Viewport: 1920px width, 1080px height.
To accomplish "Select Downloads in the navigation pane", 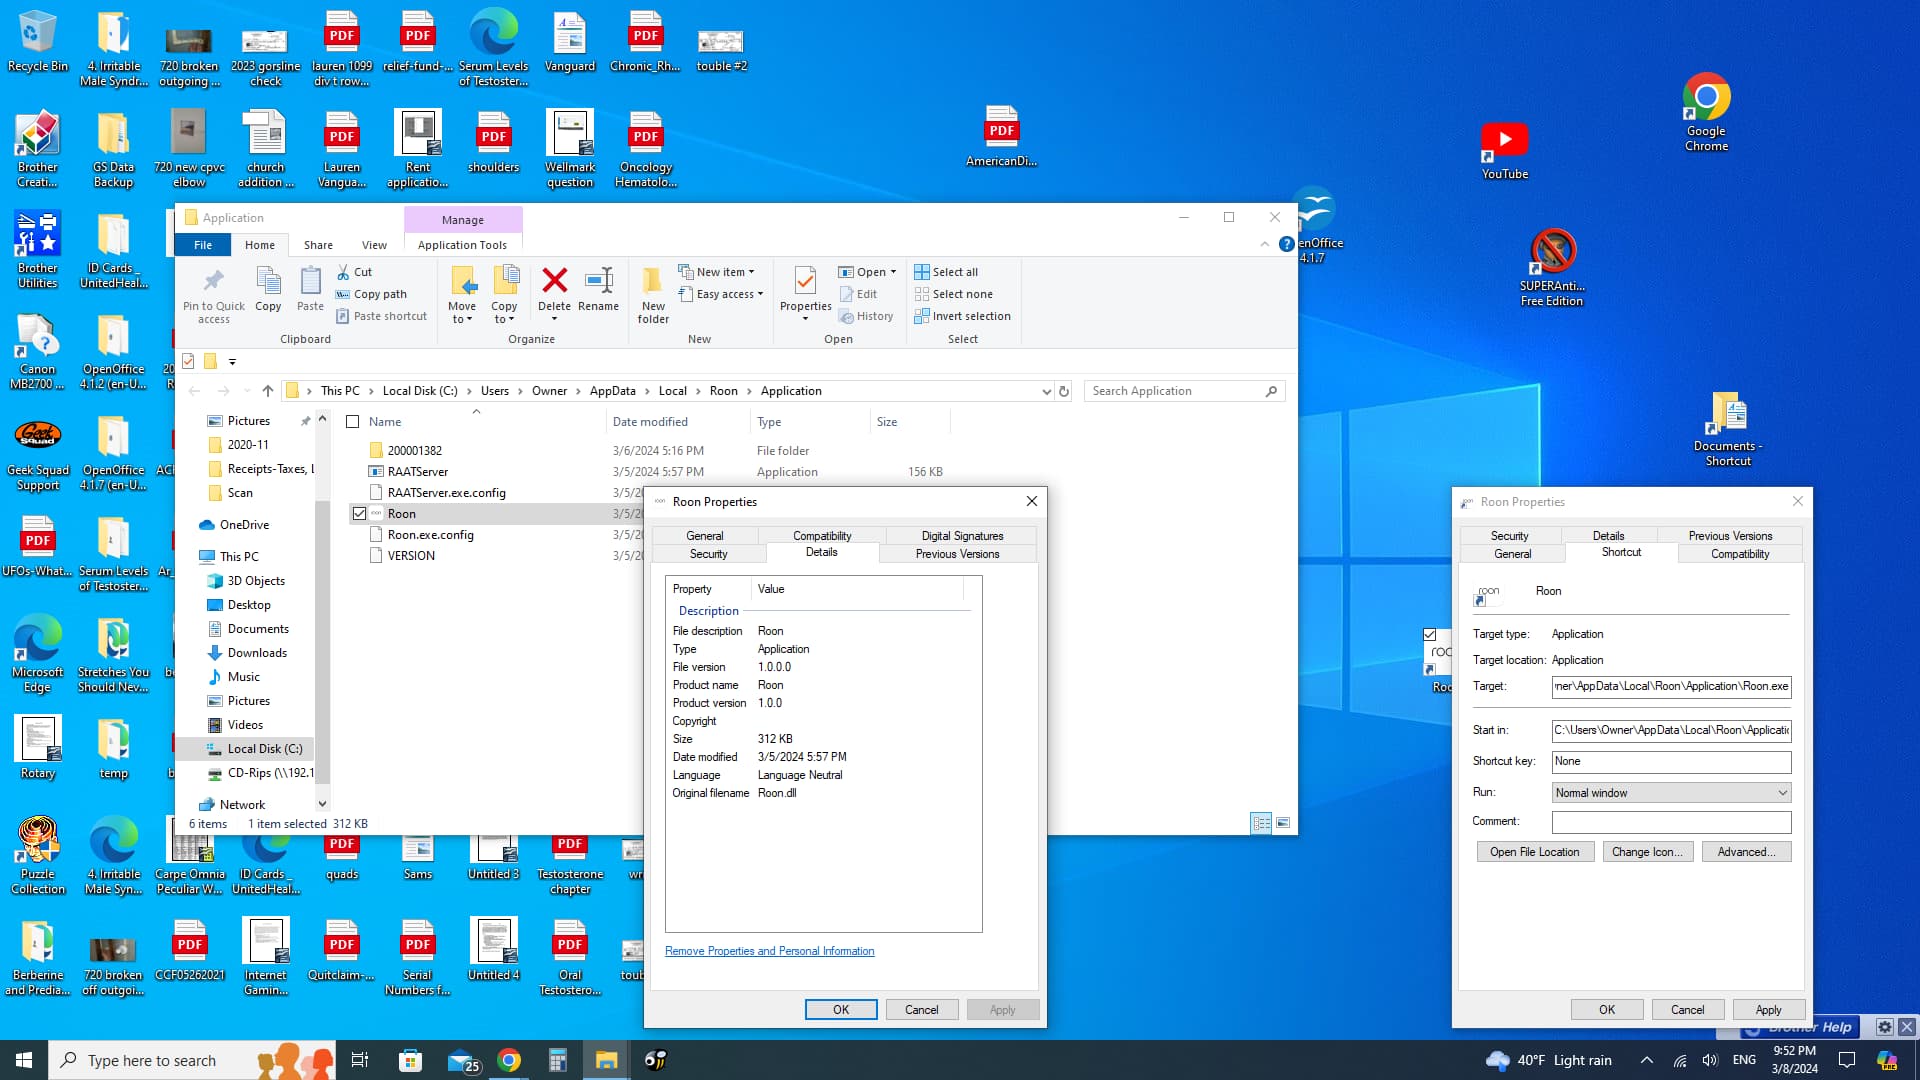I will pyautogui.click(x=257, y=653).
